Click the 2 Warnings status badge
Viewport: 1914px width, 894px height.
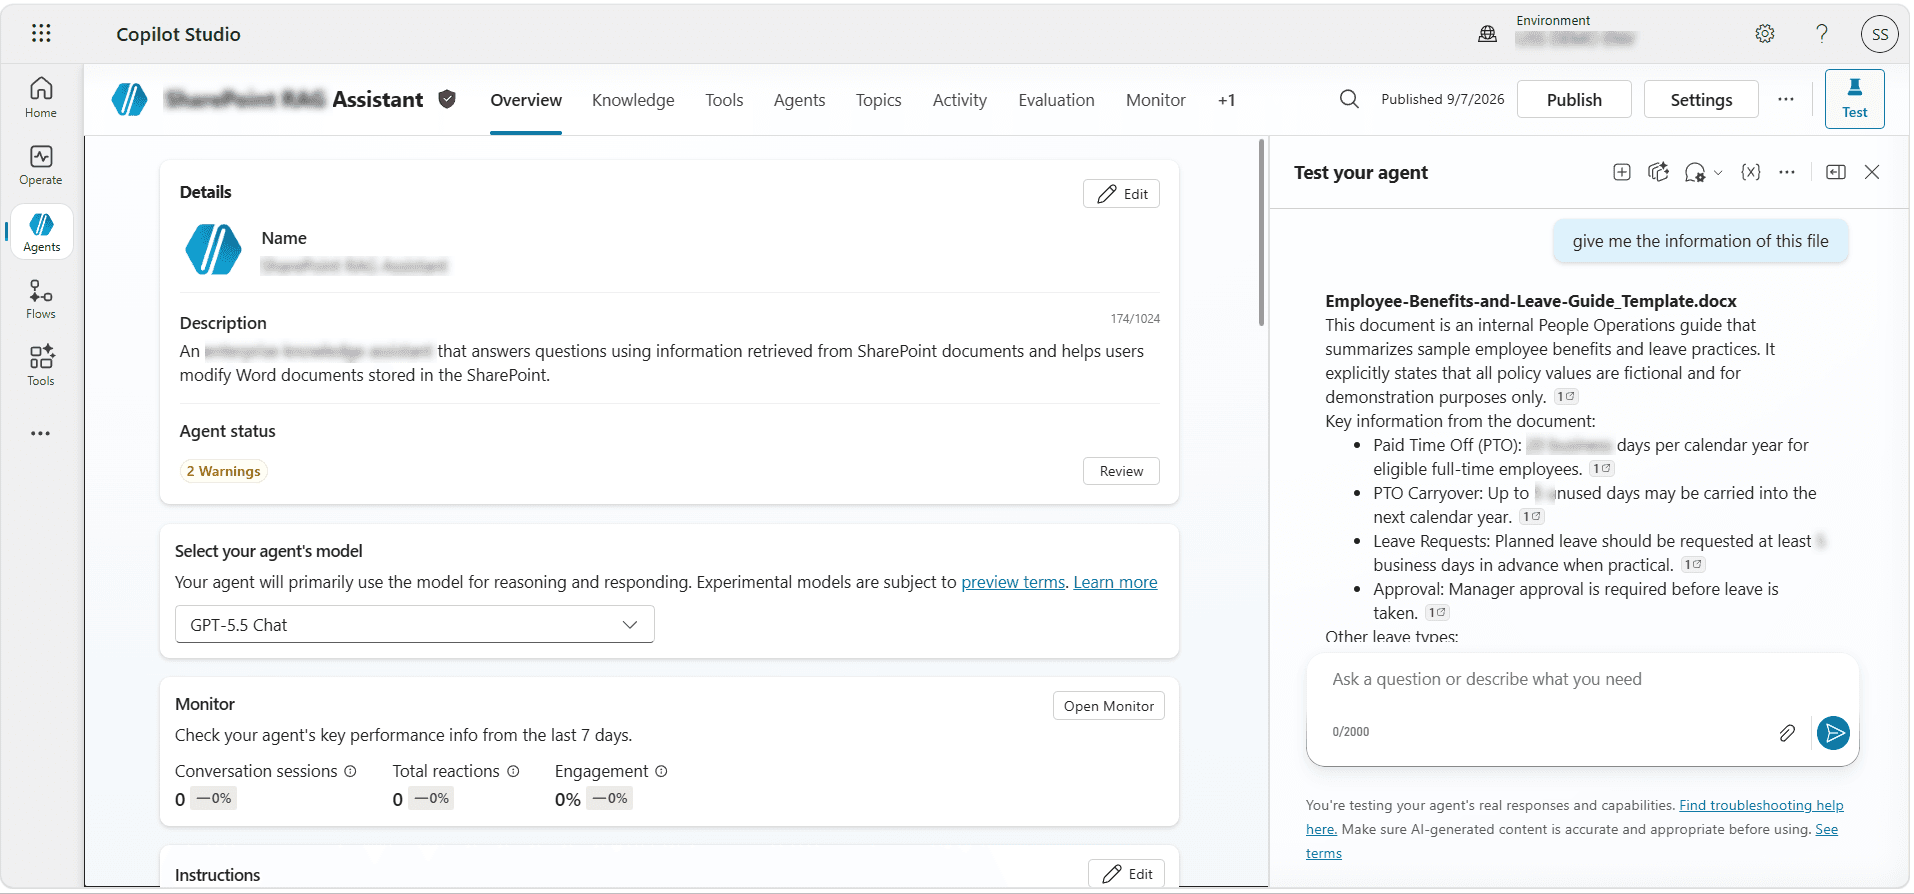223,471
